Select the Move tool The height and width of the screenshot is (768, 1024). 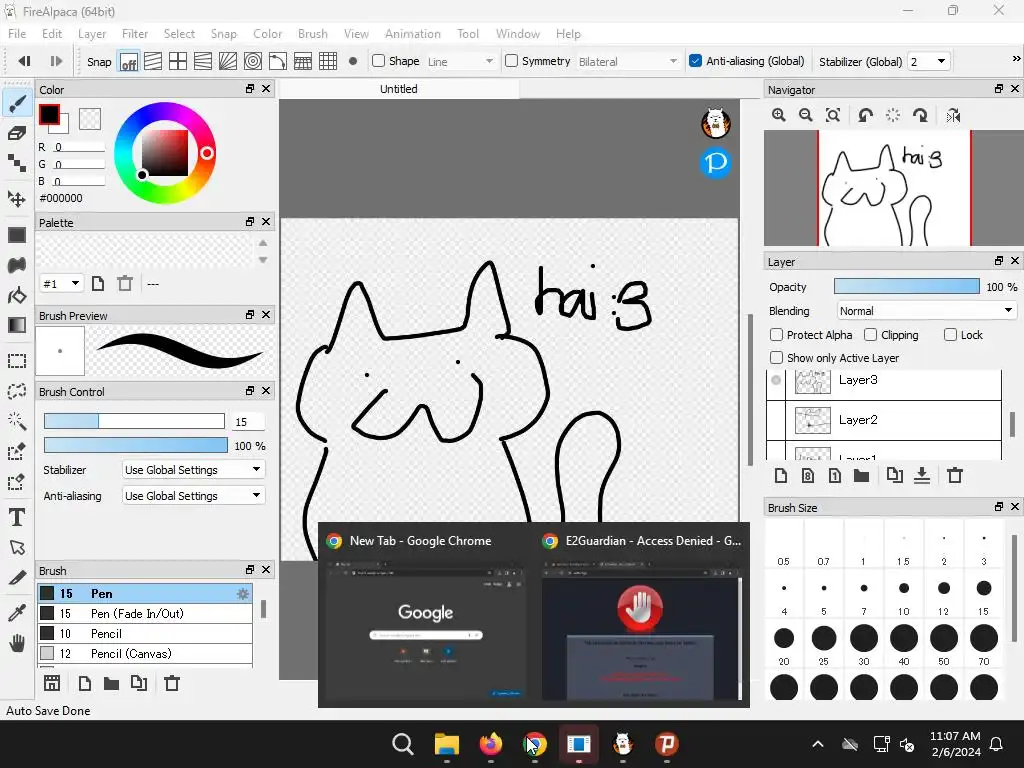tap(17, 199)
